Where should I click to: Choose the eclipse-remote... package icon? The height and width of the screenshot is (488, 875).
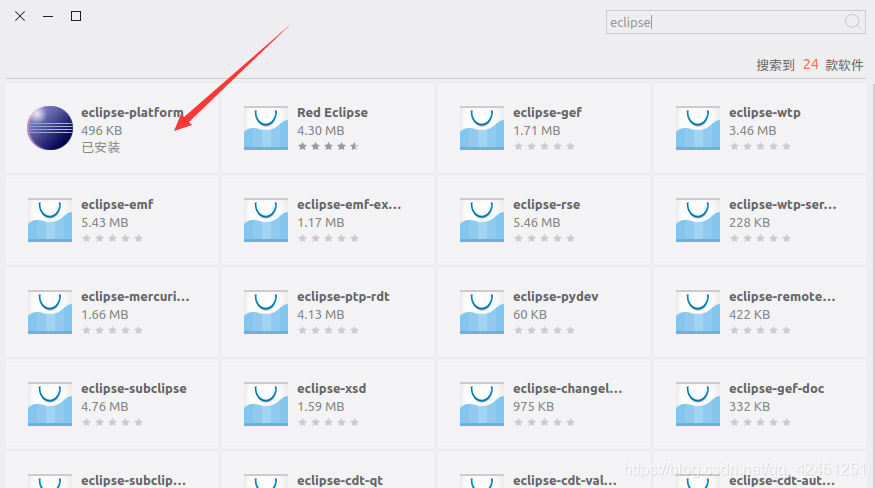[x=698, y=312]
